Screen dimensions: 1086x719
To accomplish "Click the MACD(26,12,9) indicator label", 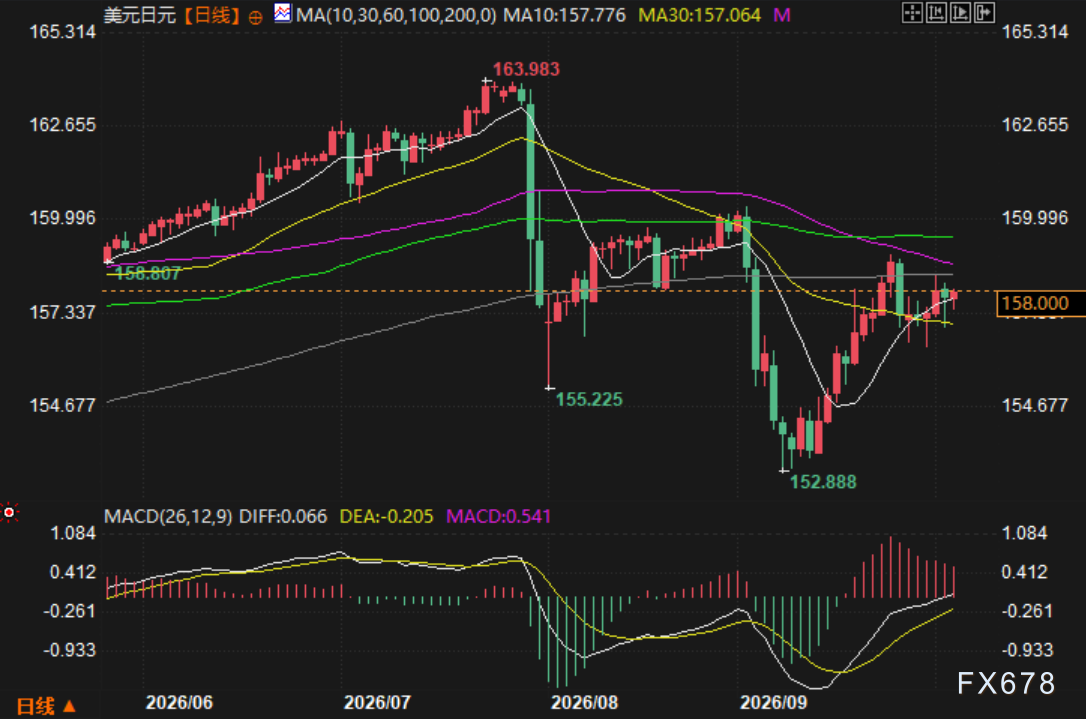I will [x=168, y=517].
